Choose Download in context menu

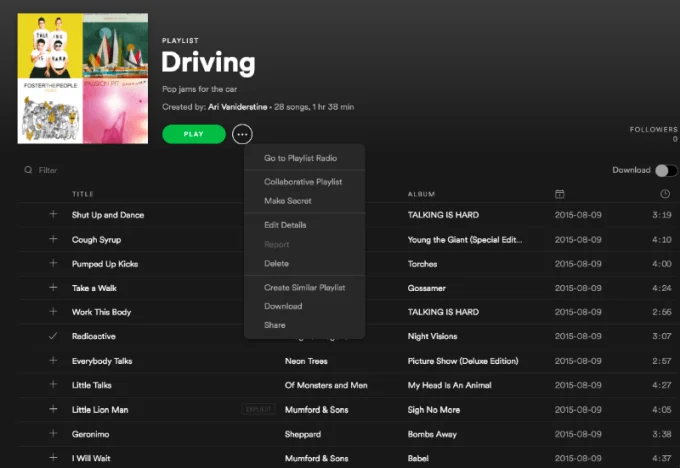283,306
